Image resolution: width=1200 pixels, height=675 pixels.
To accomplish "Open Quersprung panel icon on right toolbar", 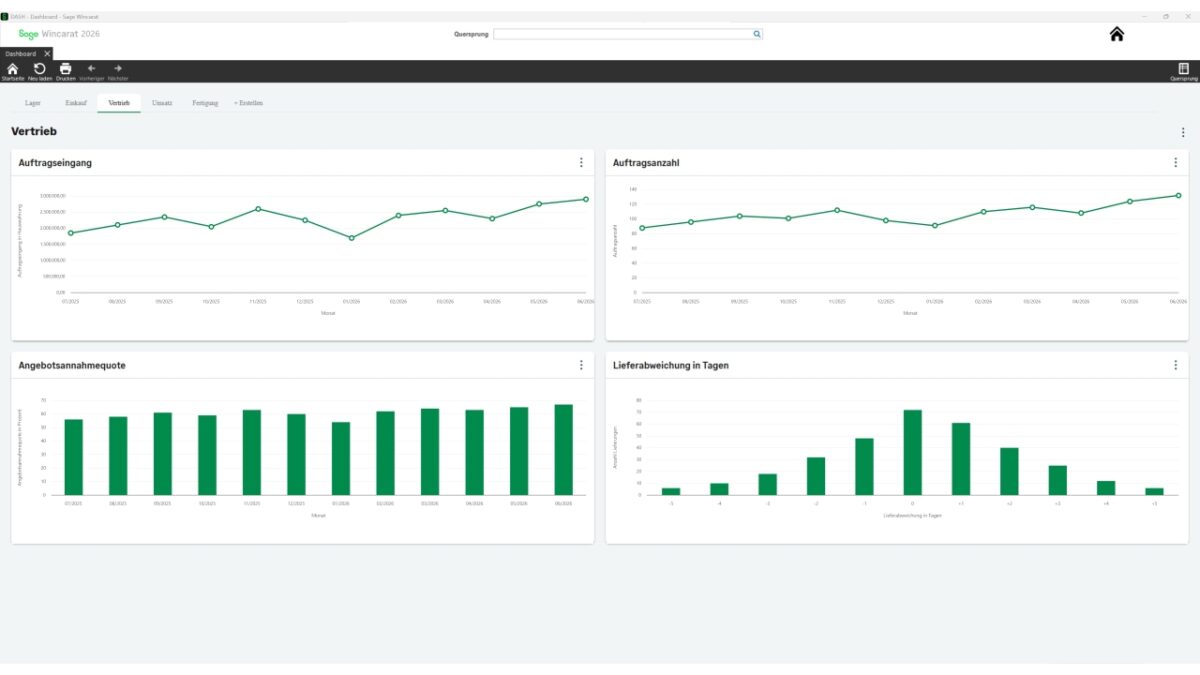I will pyautogui.click(x=1183, y=70).
